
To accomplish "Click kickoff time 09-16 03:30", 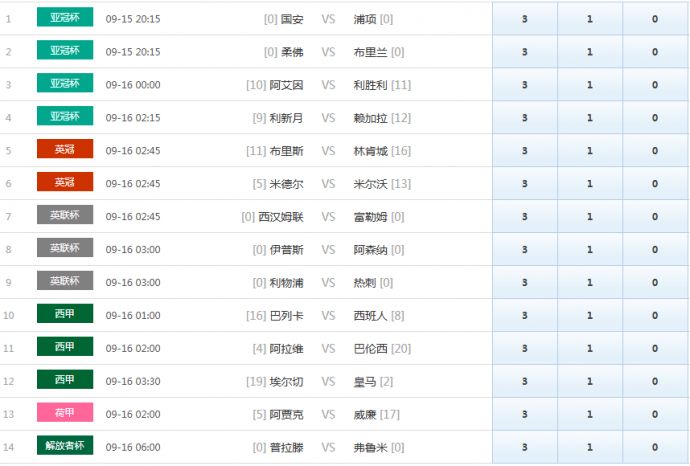I will point(133,382).
